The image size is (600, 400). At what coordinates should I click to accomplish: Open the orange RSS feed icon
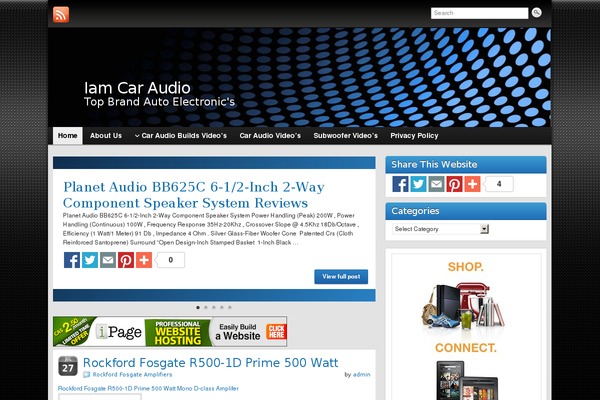click(x=61, y=15)
